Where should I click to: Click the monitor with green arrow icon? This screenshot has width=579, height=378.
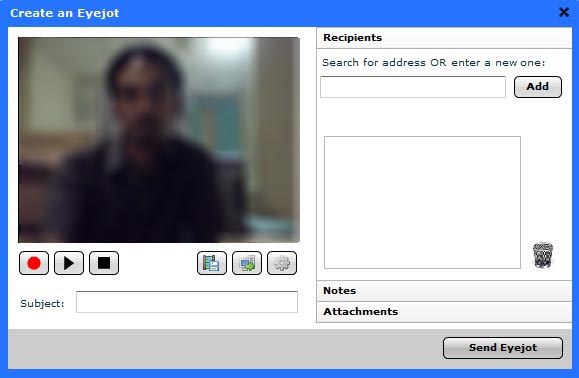247,263
